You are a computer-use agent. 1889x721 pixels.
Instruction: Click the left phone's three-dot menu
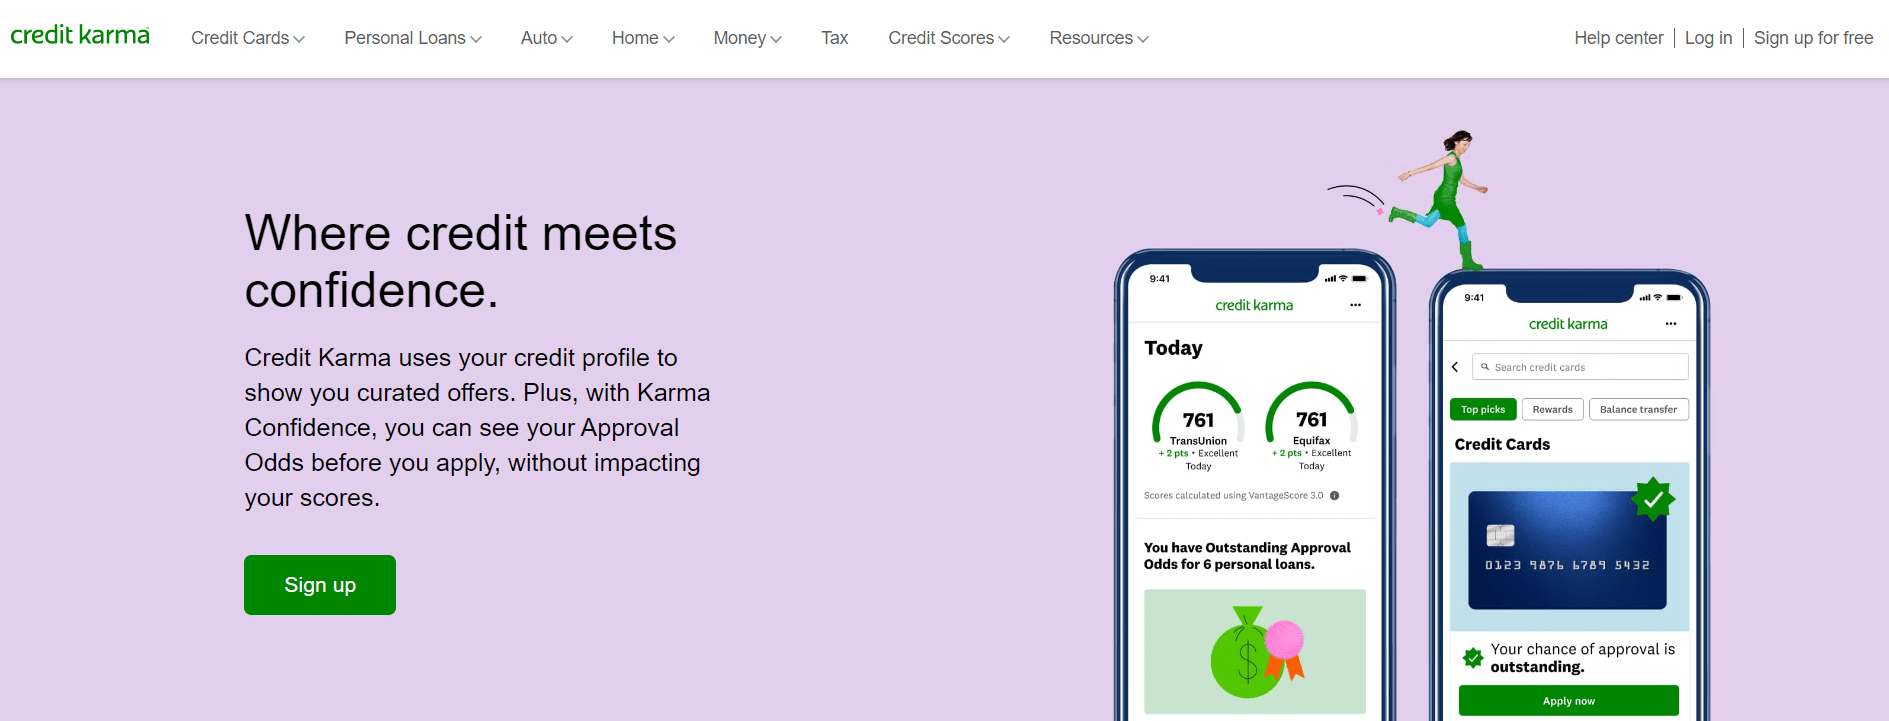click(x=1355, y=305)
